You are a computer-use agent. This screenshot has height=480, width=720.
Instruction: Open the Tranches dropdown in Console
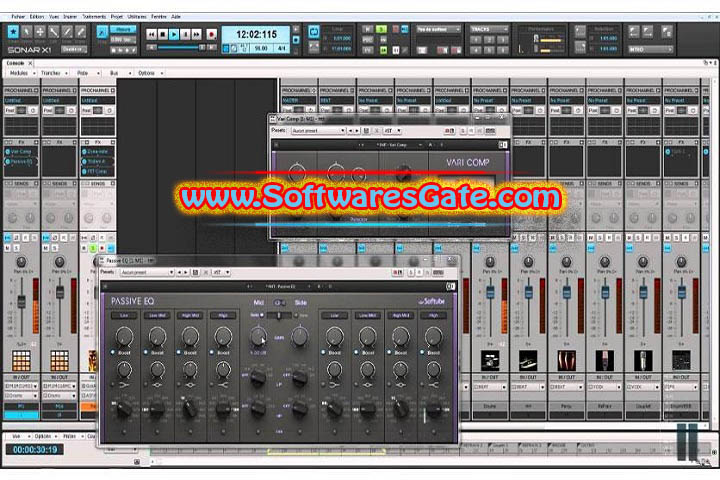(x=54, y=73)
